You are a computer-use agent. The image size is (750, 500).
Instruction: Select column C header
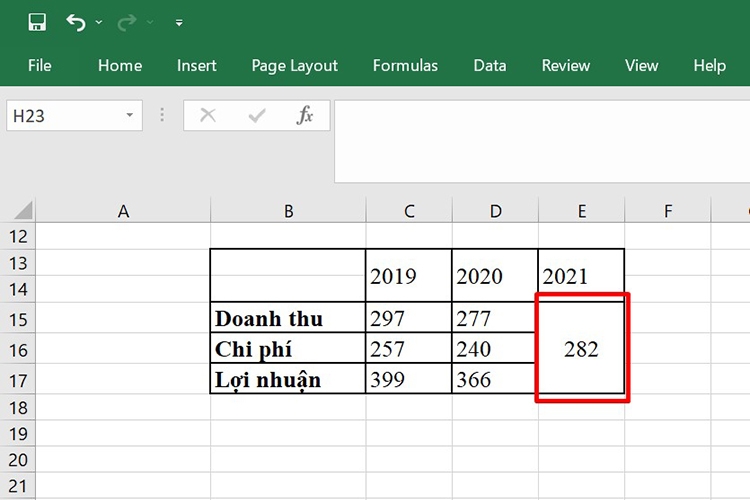pyautogui.click(x=409, y=211)
